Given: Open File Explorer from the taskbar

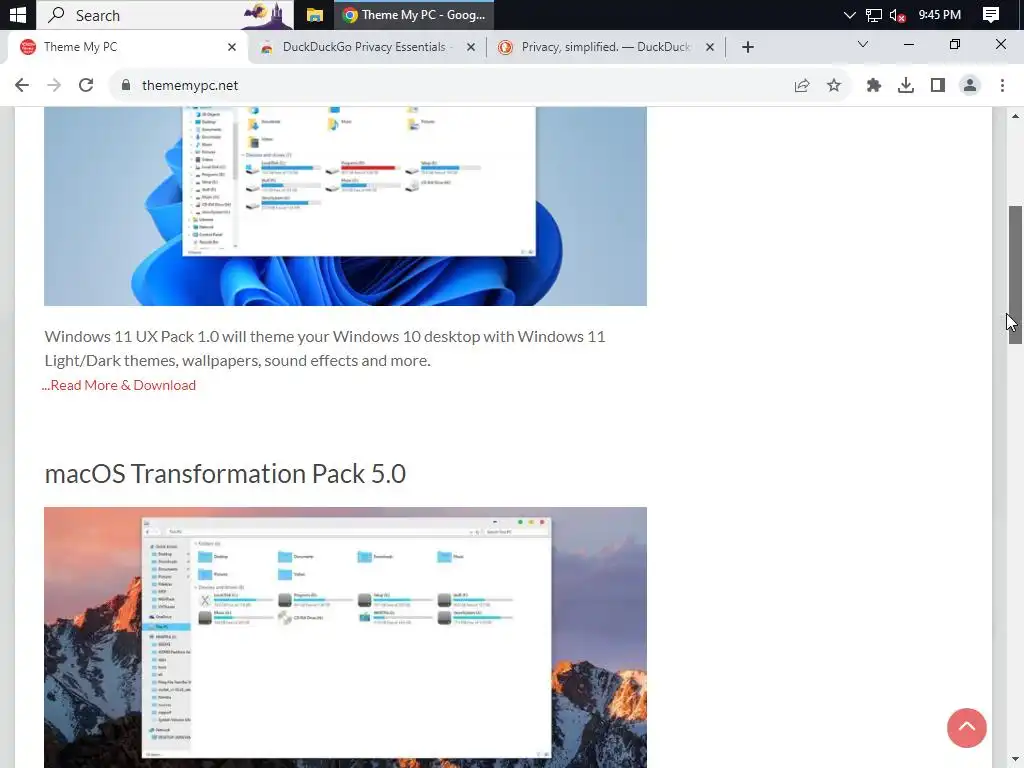Looking at the screenshot, I should pyautogui.click(x=315, y=14).
